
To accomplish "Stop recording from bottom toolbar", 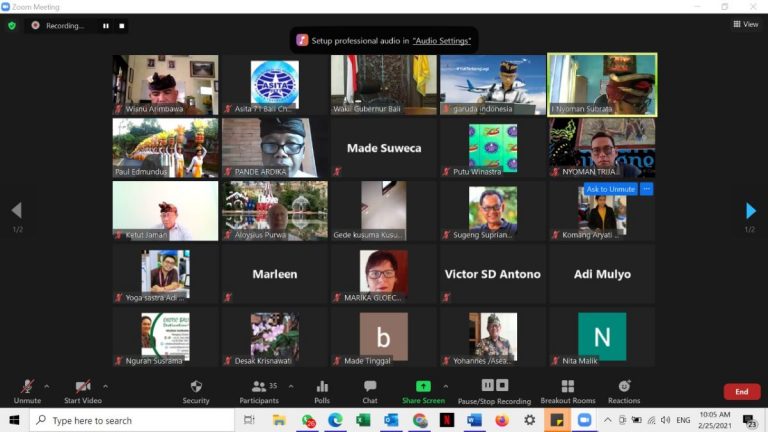I will pyautogui.click(x=502, y=385).
